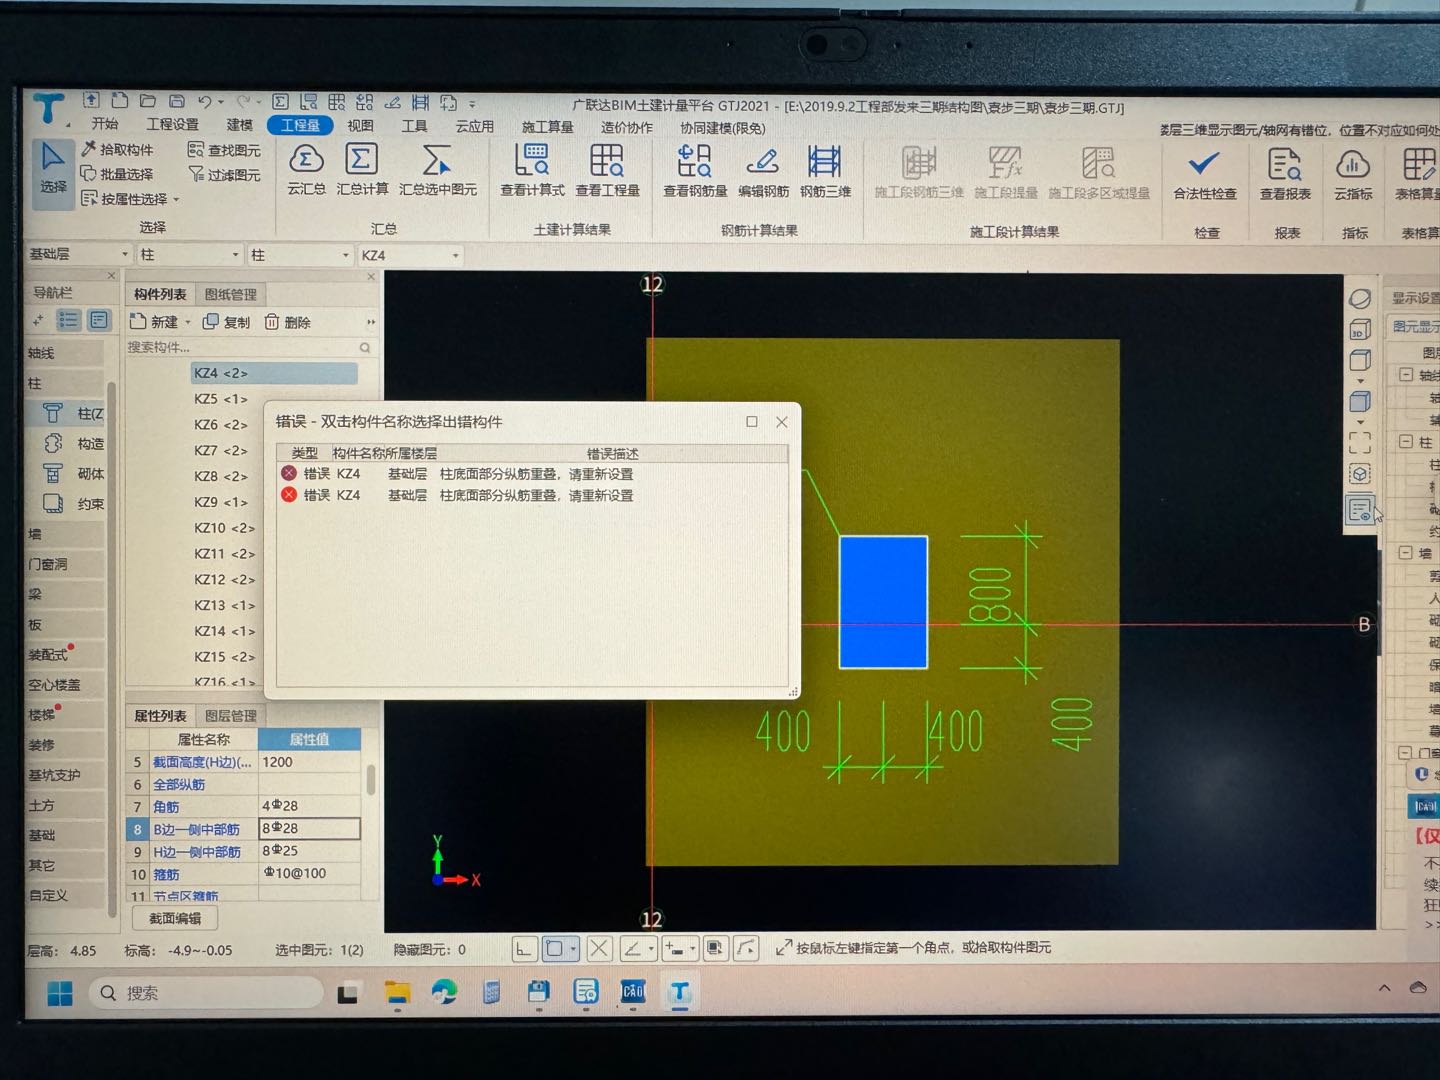Click the property list vertical scrollbar

click(370, 780)
